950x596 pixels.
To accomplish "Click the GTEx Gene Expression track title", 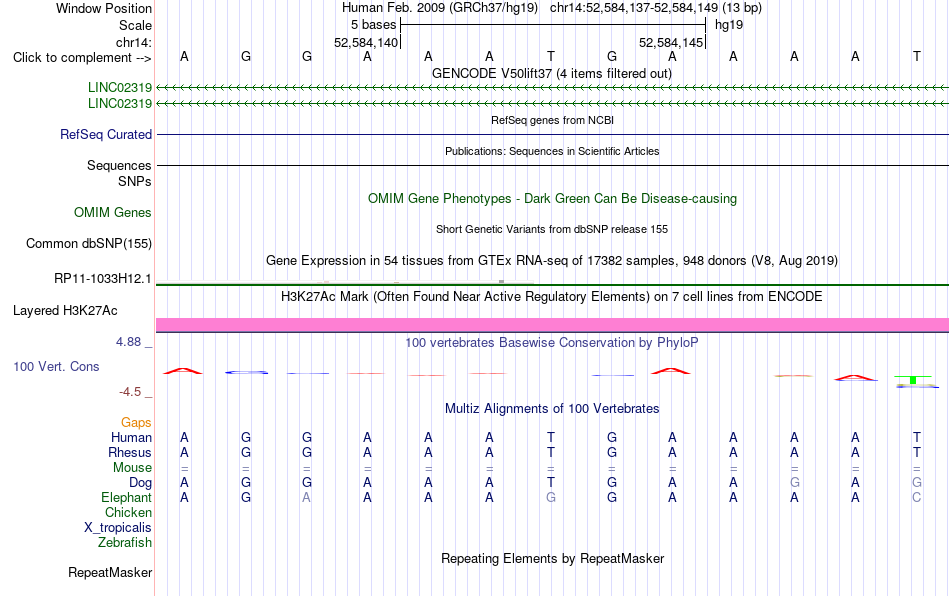I will pos(552,260).
